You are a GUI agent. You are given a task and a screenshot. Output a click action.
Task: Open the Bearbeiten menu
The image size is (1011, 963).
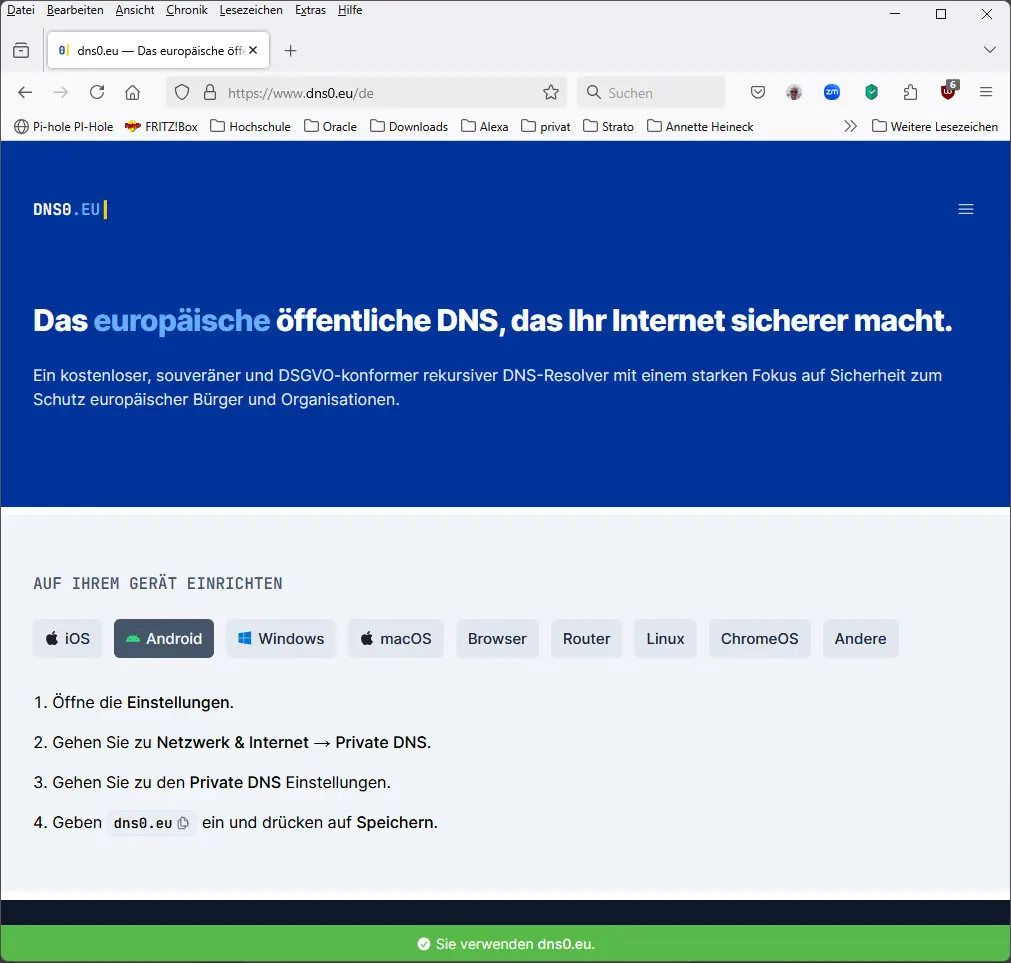[x=75, y=10]
